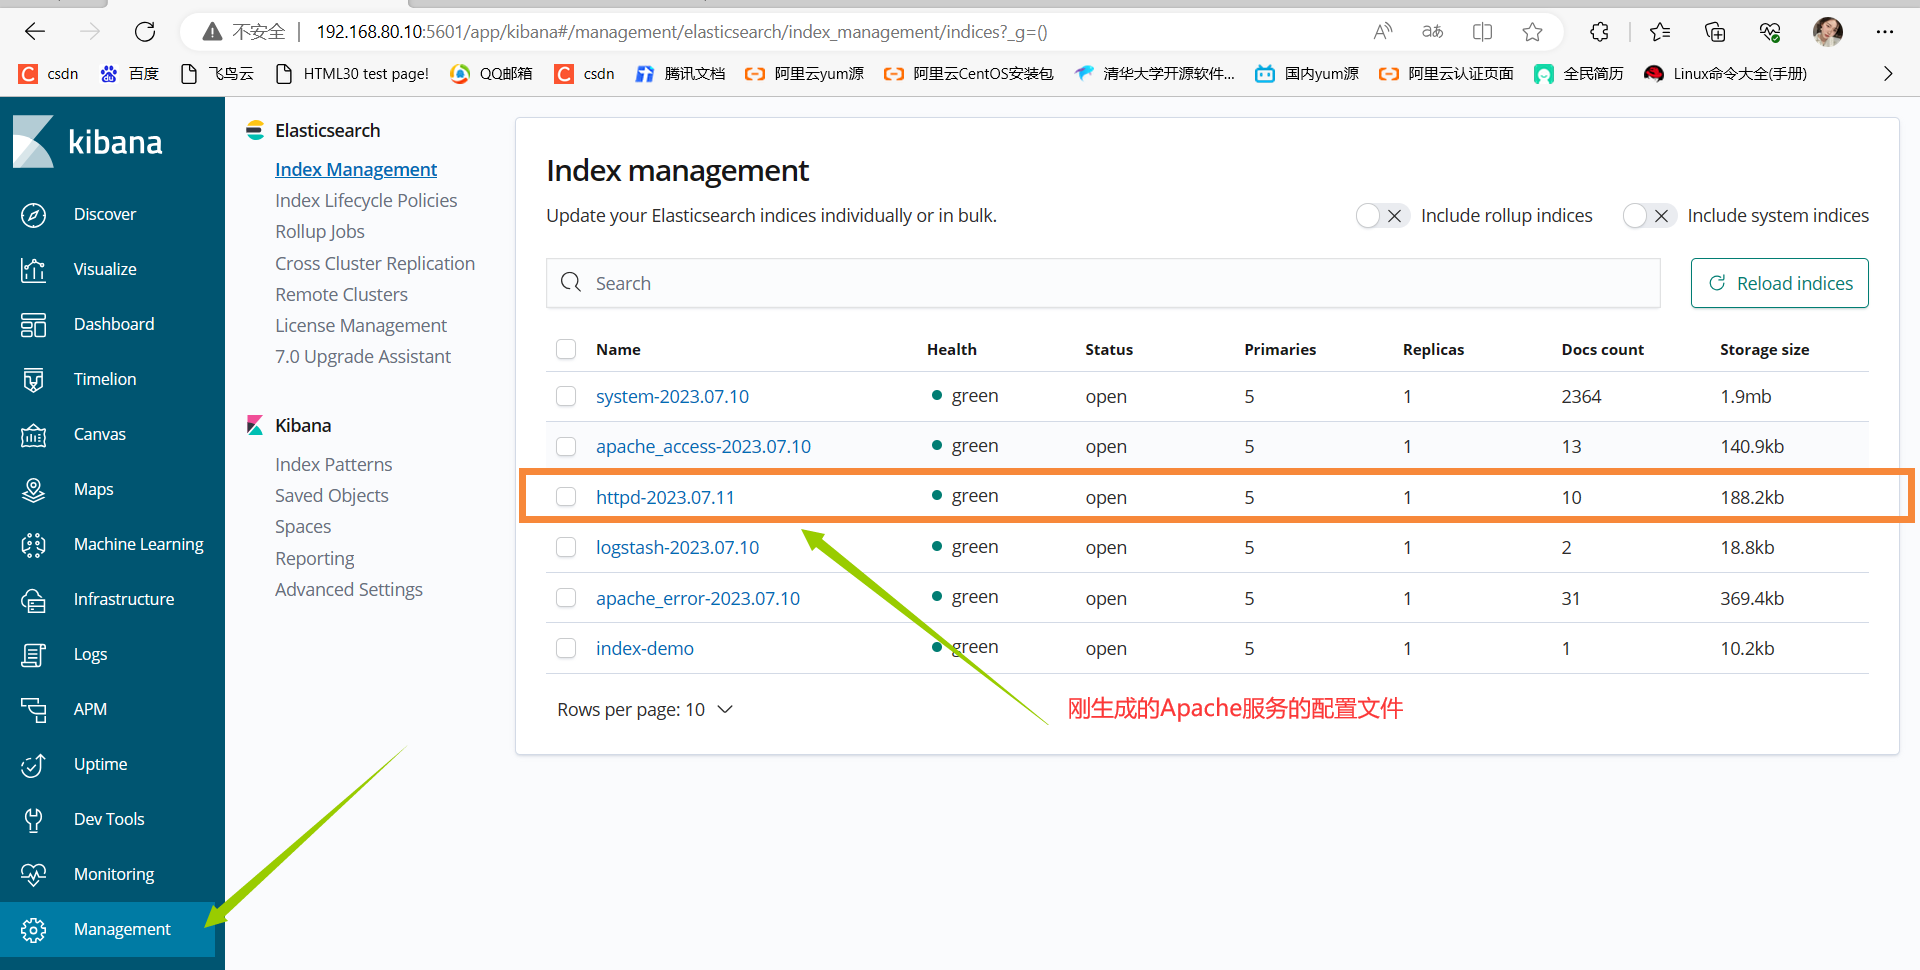This screenshot has height=970, width=1920.
Task: Toggle Include rollup indices switch
Action: coord(1382,216)
